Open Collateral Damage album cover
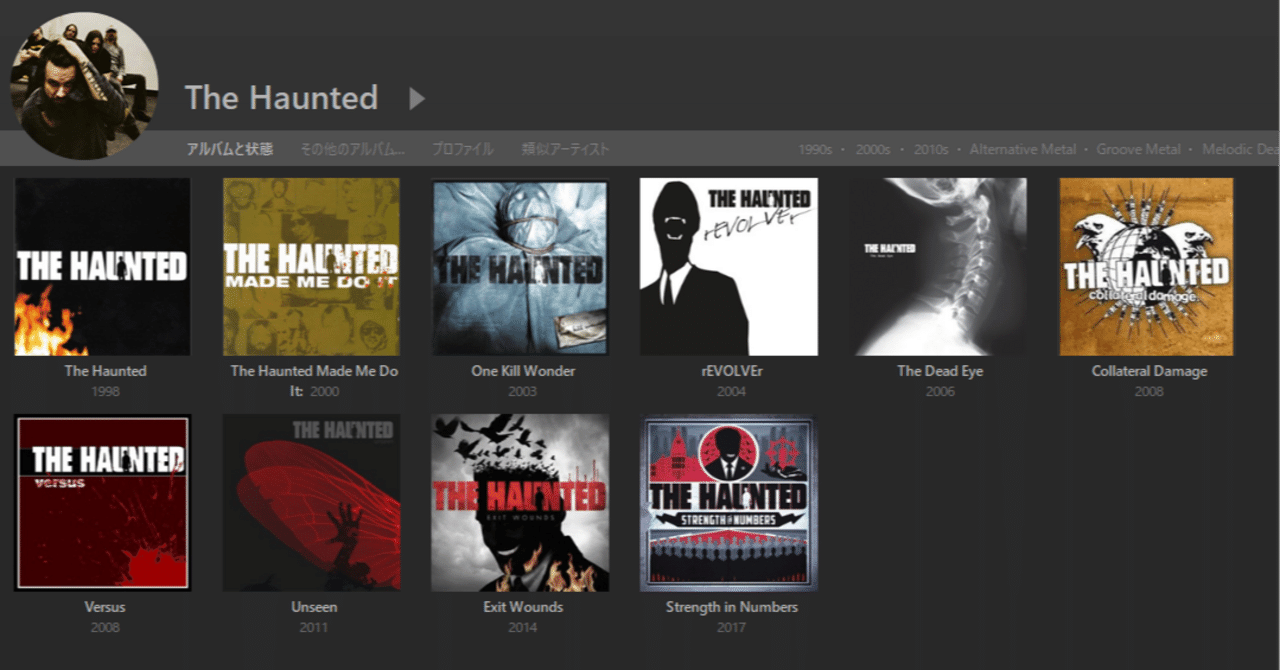This screenshot has height=670, width=1280. (1147, 267)
